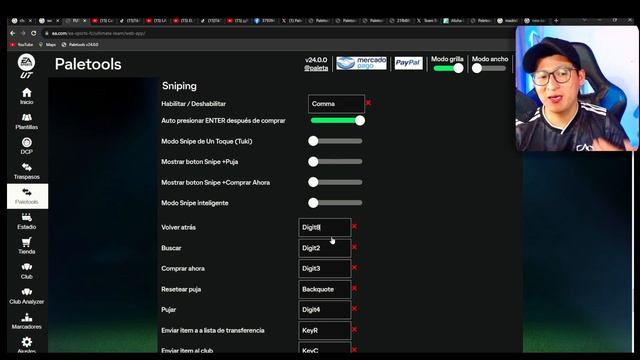
Task: Clear Pujar hotkey red X
Action: click(354, 309)
